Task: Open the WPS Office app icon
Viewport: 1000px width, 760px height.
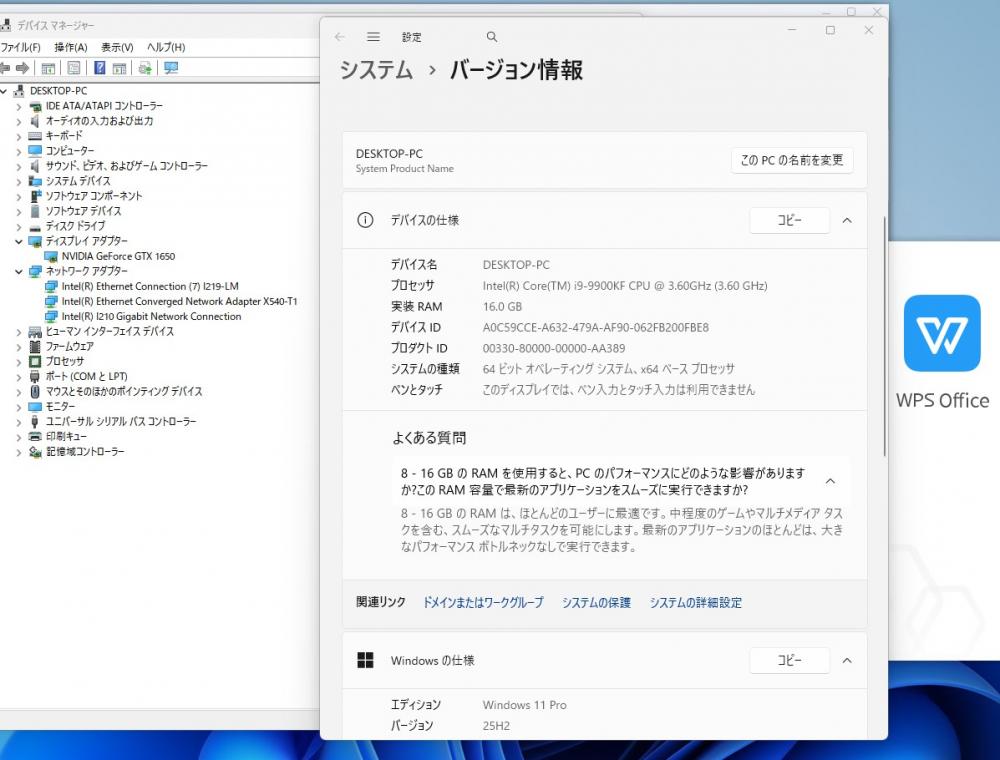Action: point(942,333)
